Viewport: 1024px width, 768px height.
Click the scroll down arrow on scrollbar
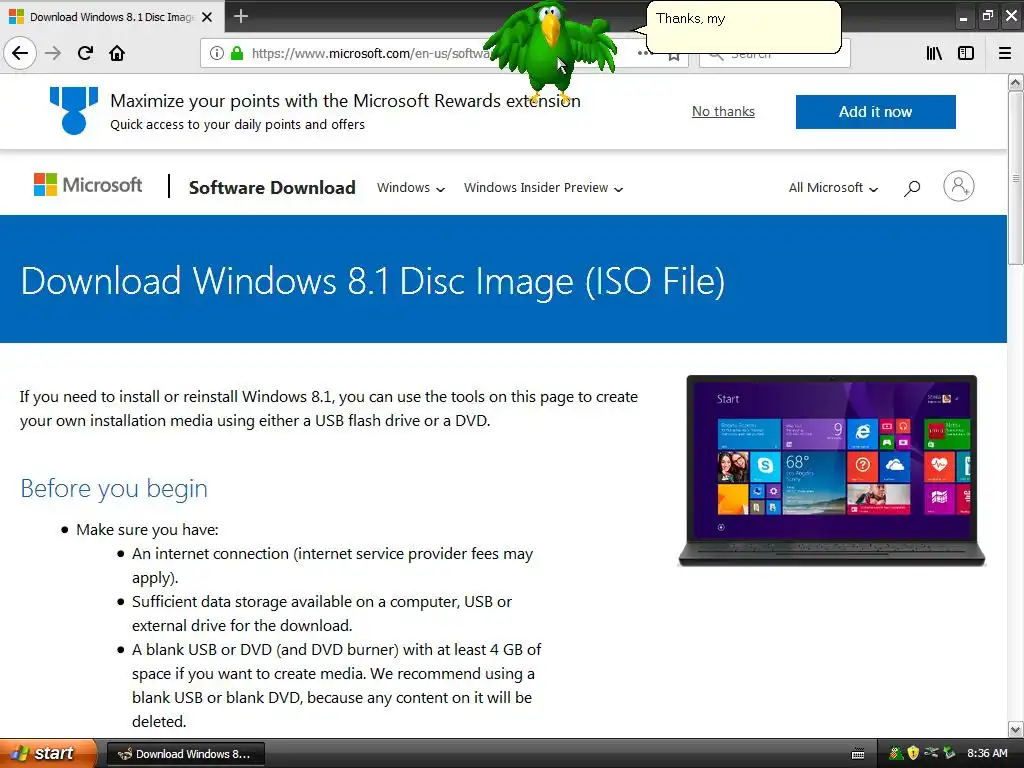tap(1015, 729)
